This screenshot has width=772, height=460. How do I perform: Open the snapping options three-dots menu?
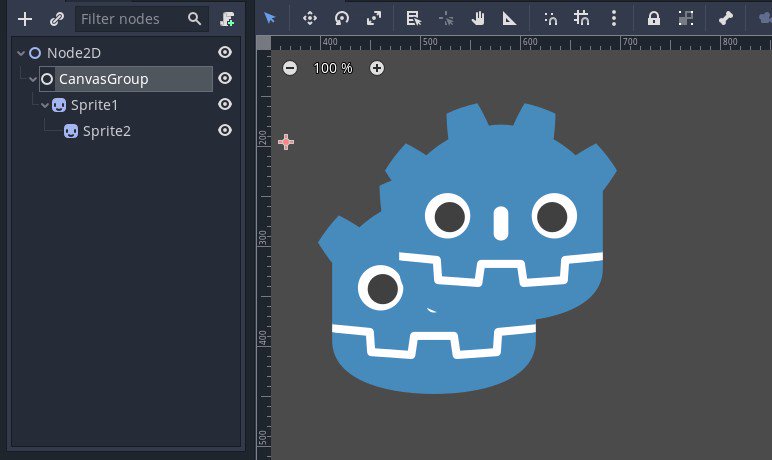point(613,19)
